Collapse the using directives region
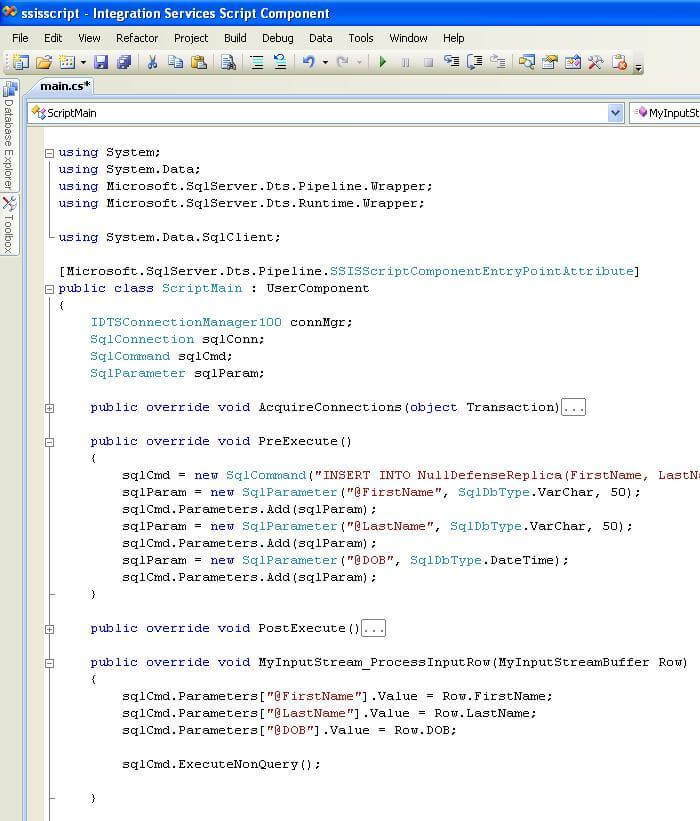 (x=49, y=153)
